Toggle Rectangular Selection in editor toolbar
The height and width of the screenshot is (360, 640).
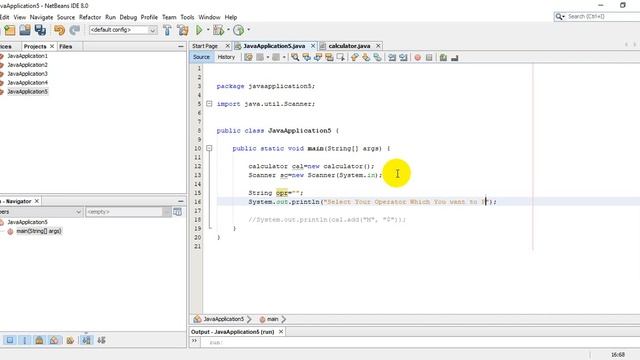pos(340,58)
